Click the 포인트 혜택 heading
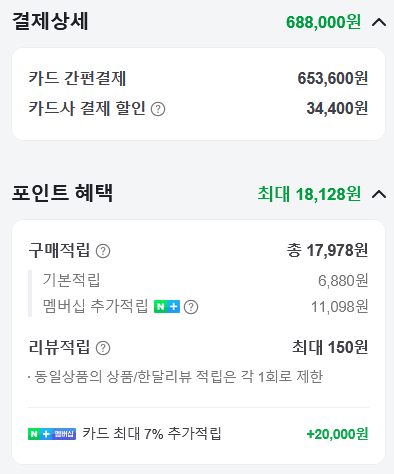This screenshot has height=474, width=394. pyautogui.click(x=62, y=193)
